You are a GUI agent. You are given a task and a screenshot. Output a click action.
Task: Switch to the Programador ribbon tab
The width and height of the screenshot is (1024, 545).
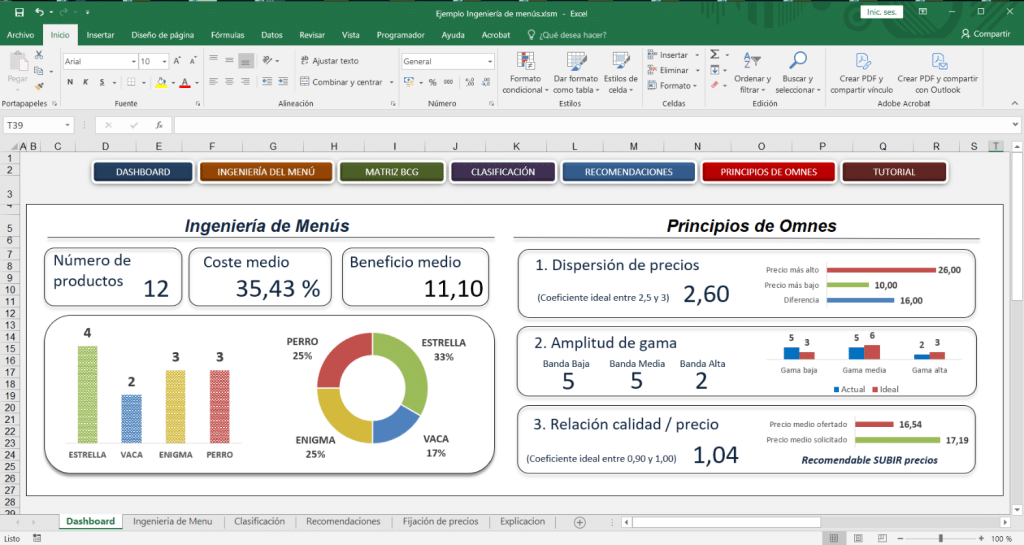400,35
